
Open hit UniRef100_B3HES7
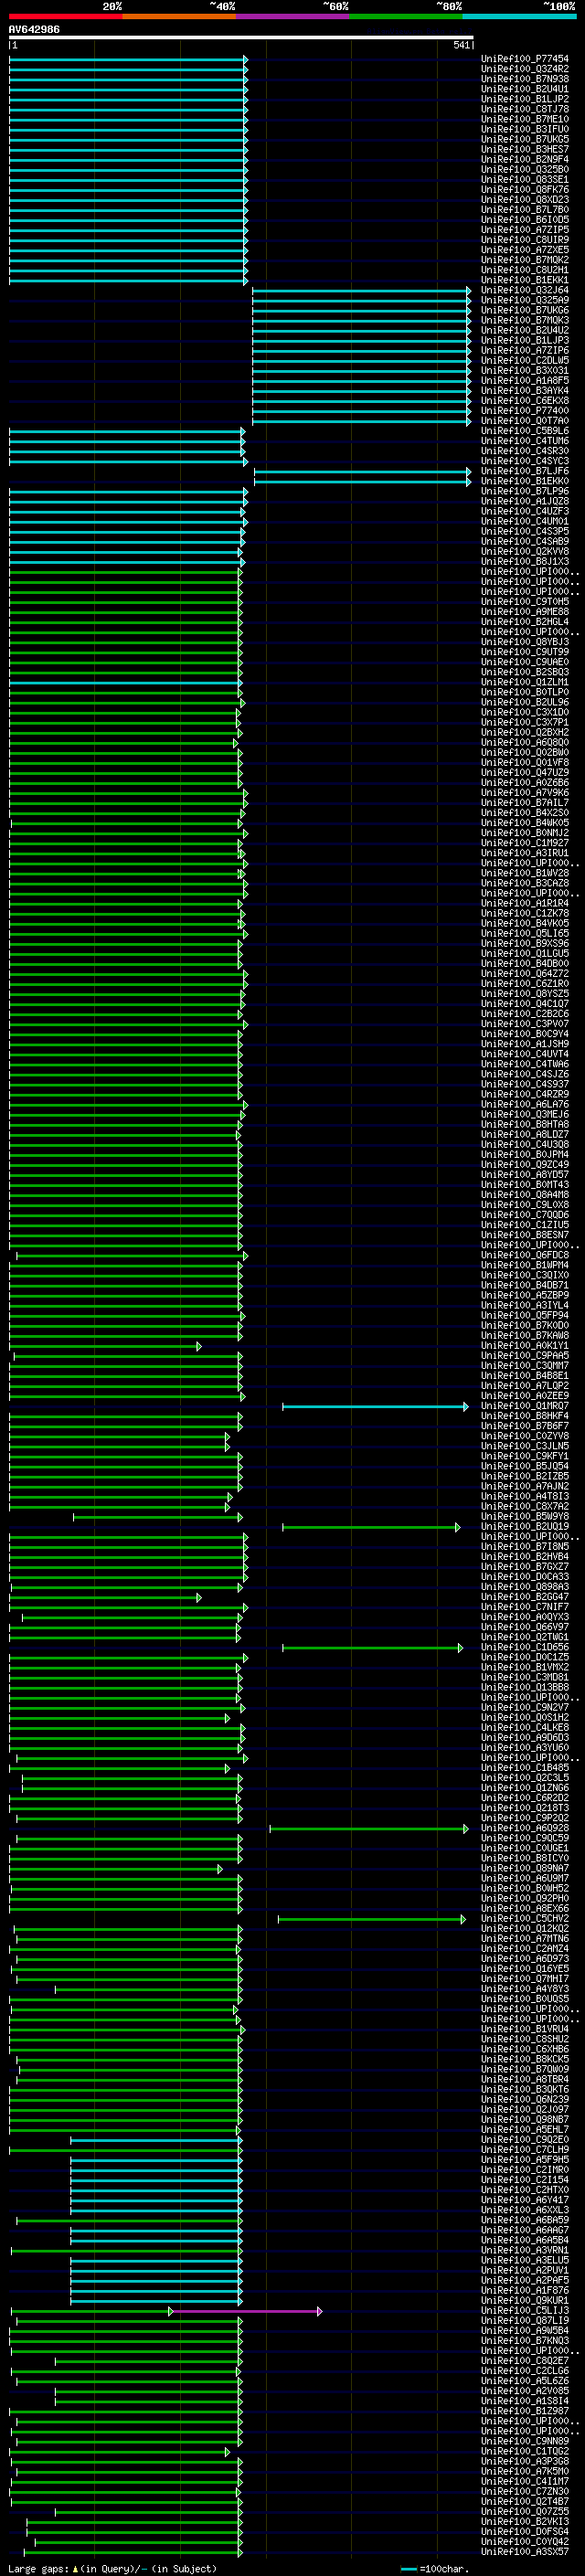click(x=524, y=149)
